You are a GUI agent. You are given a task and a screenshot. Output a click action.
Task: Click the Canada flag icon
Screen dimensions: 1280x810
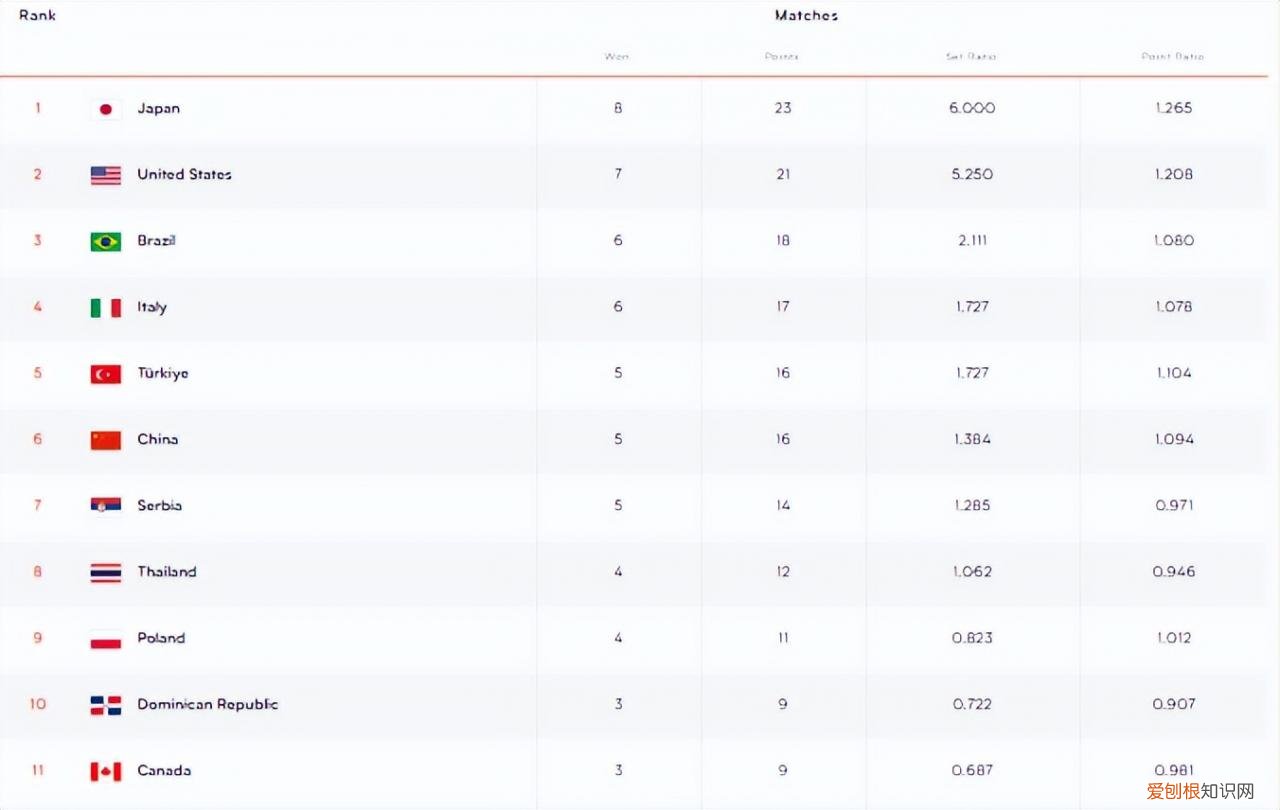pos(106,771)
